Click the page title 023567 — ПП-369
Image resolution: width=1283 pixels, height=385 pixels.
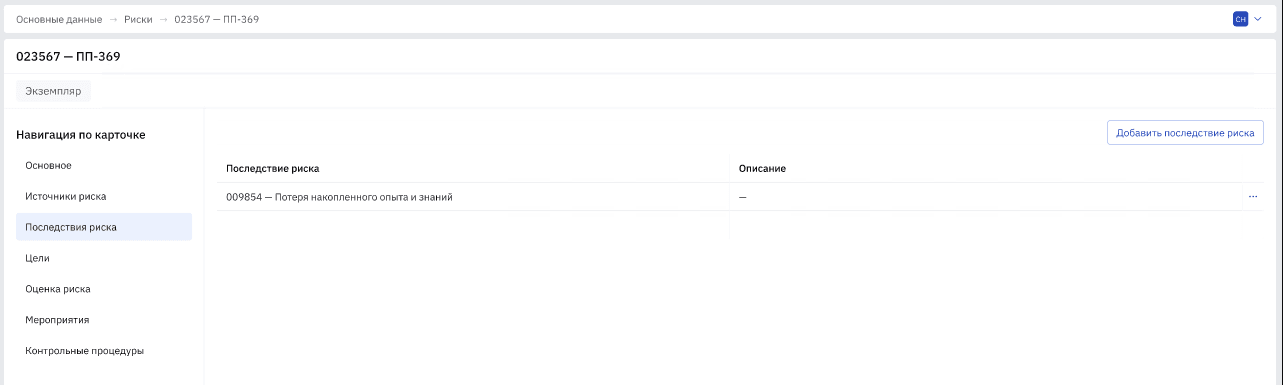coord(68,57)
